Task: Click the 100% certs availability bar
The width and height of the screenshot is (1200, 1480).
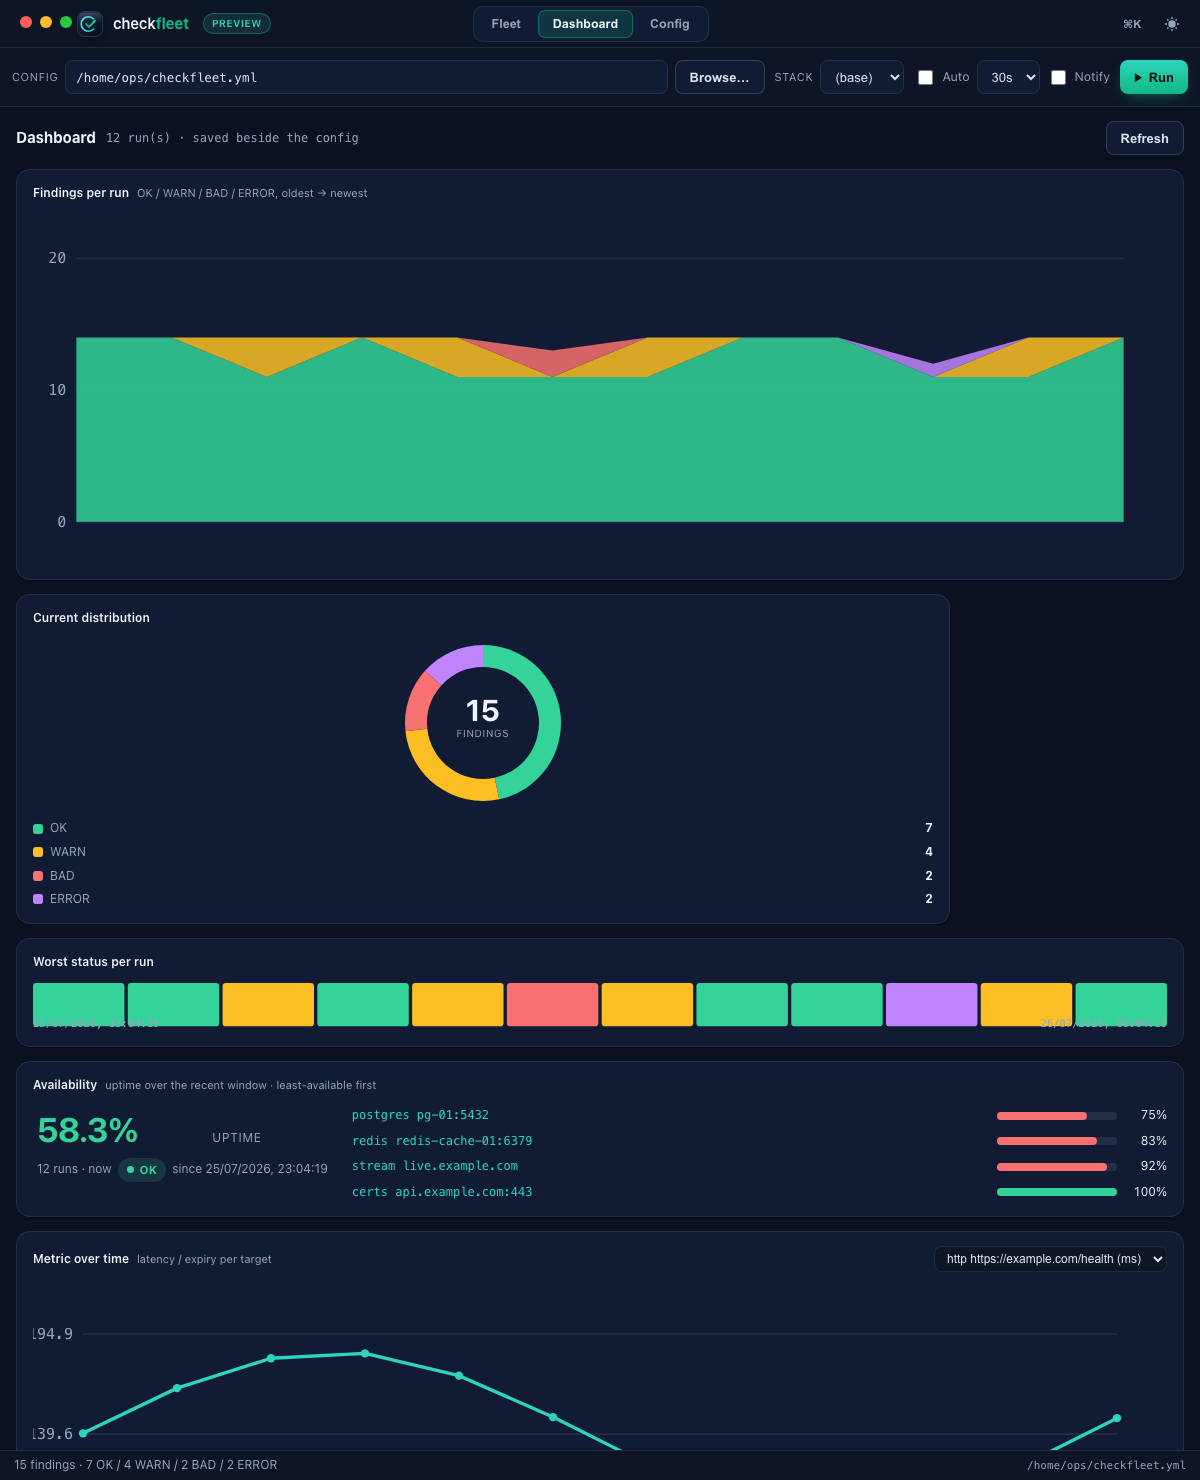Action: (1057, 1192)
